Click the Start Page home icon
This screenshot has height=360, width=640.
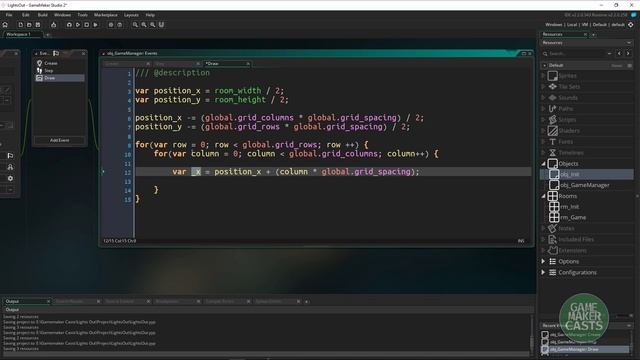coord(5,25)
